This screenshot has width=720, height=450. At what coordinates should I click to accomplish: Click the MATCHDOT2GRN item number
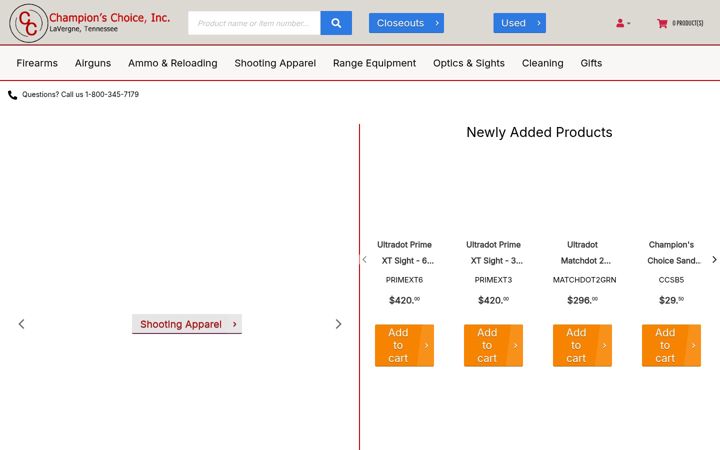[x=584, y=280]
